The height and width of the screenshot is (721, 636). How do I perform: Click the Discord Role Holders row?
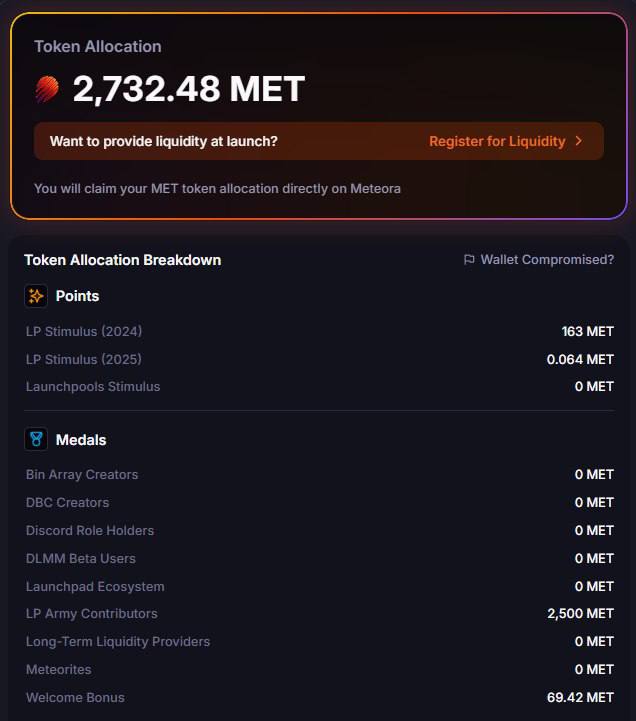319,530
